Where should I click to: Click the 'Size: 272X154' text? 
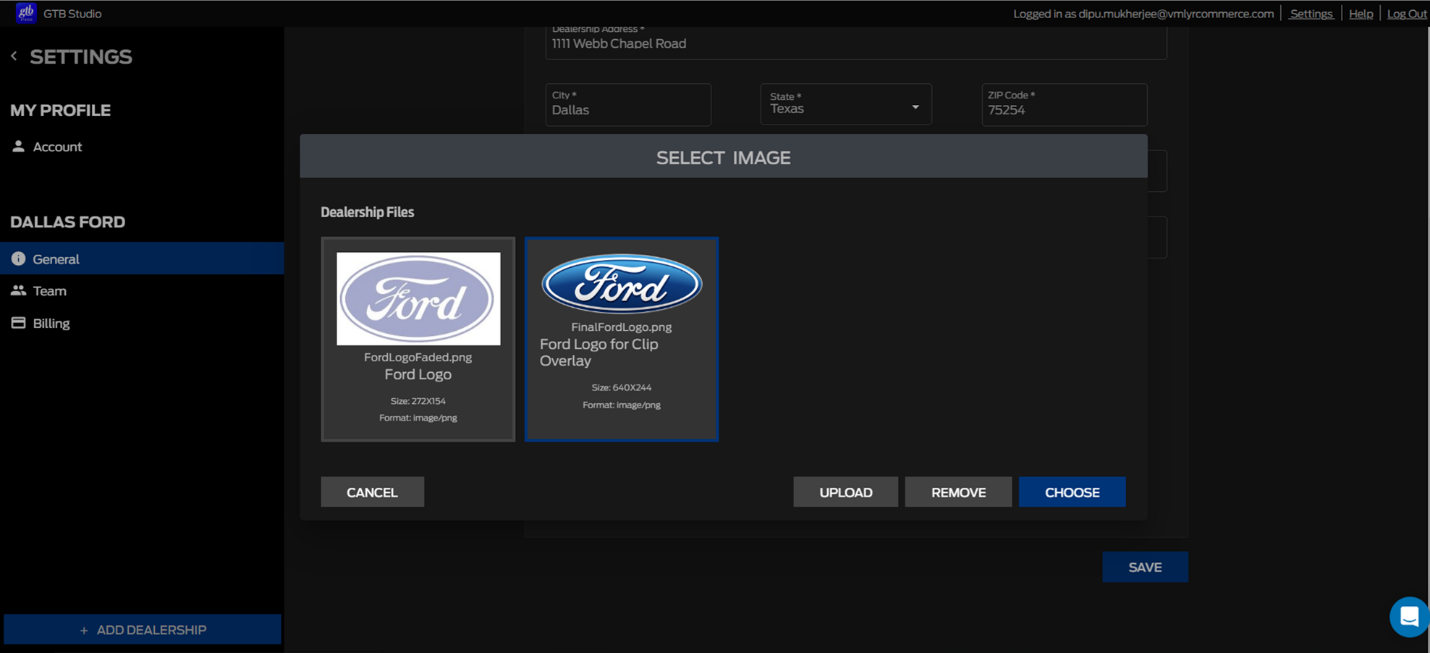point(418,401)
